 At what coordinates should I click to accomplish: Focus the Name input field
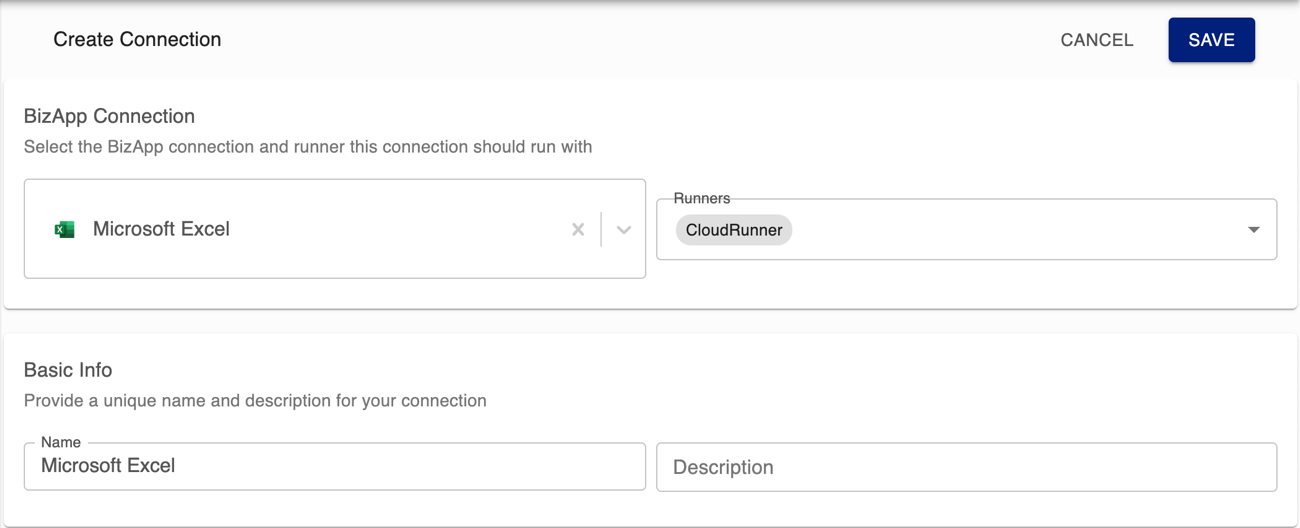pyautogui.click(x=335, y=466)
